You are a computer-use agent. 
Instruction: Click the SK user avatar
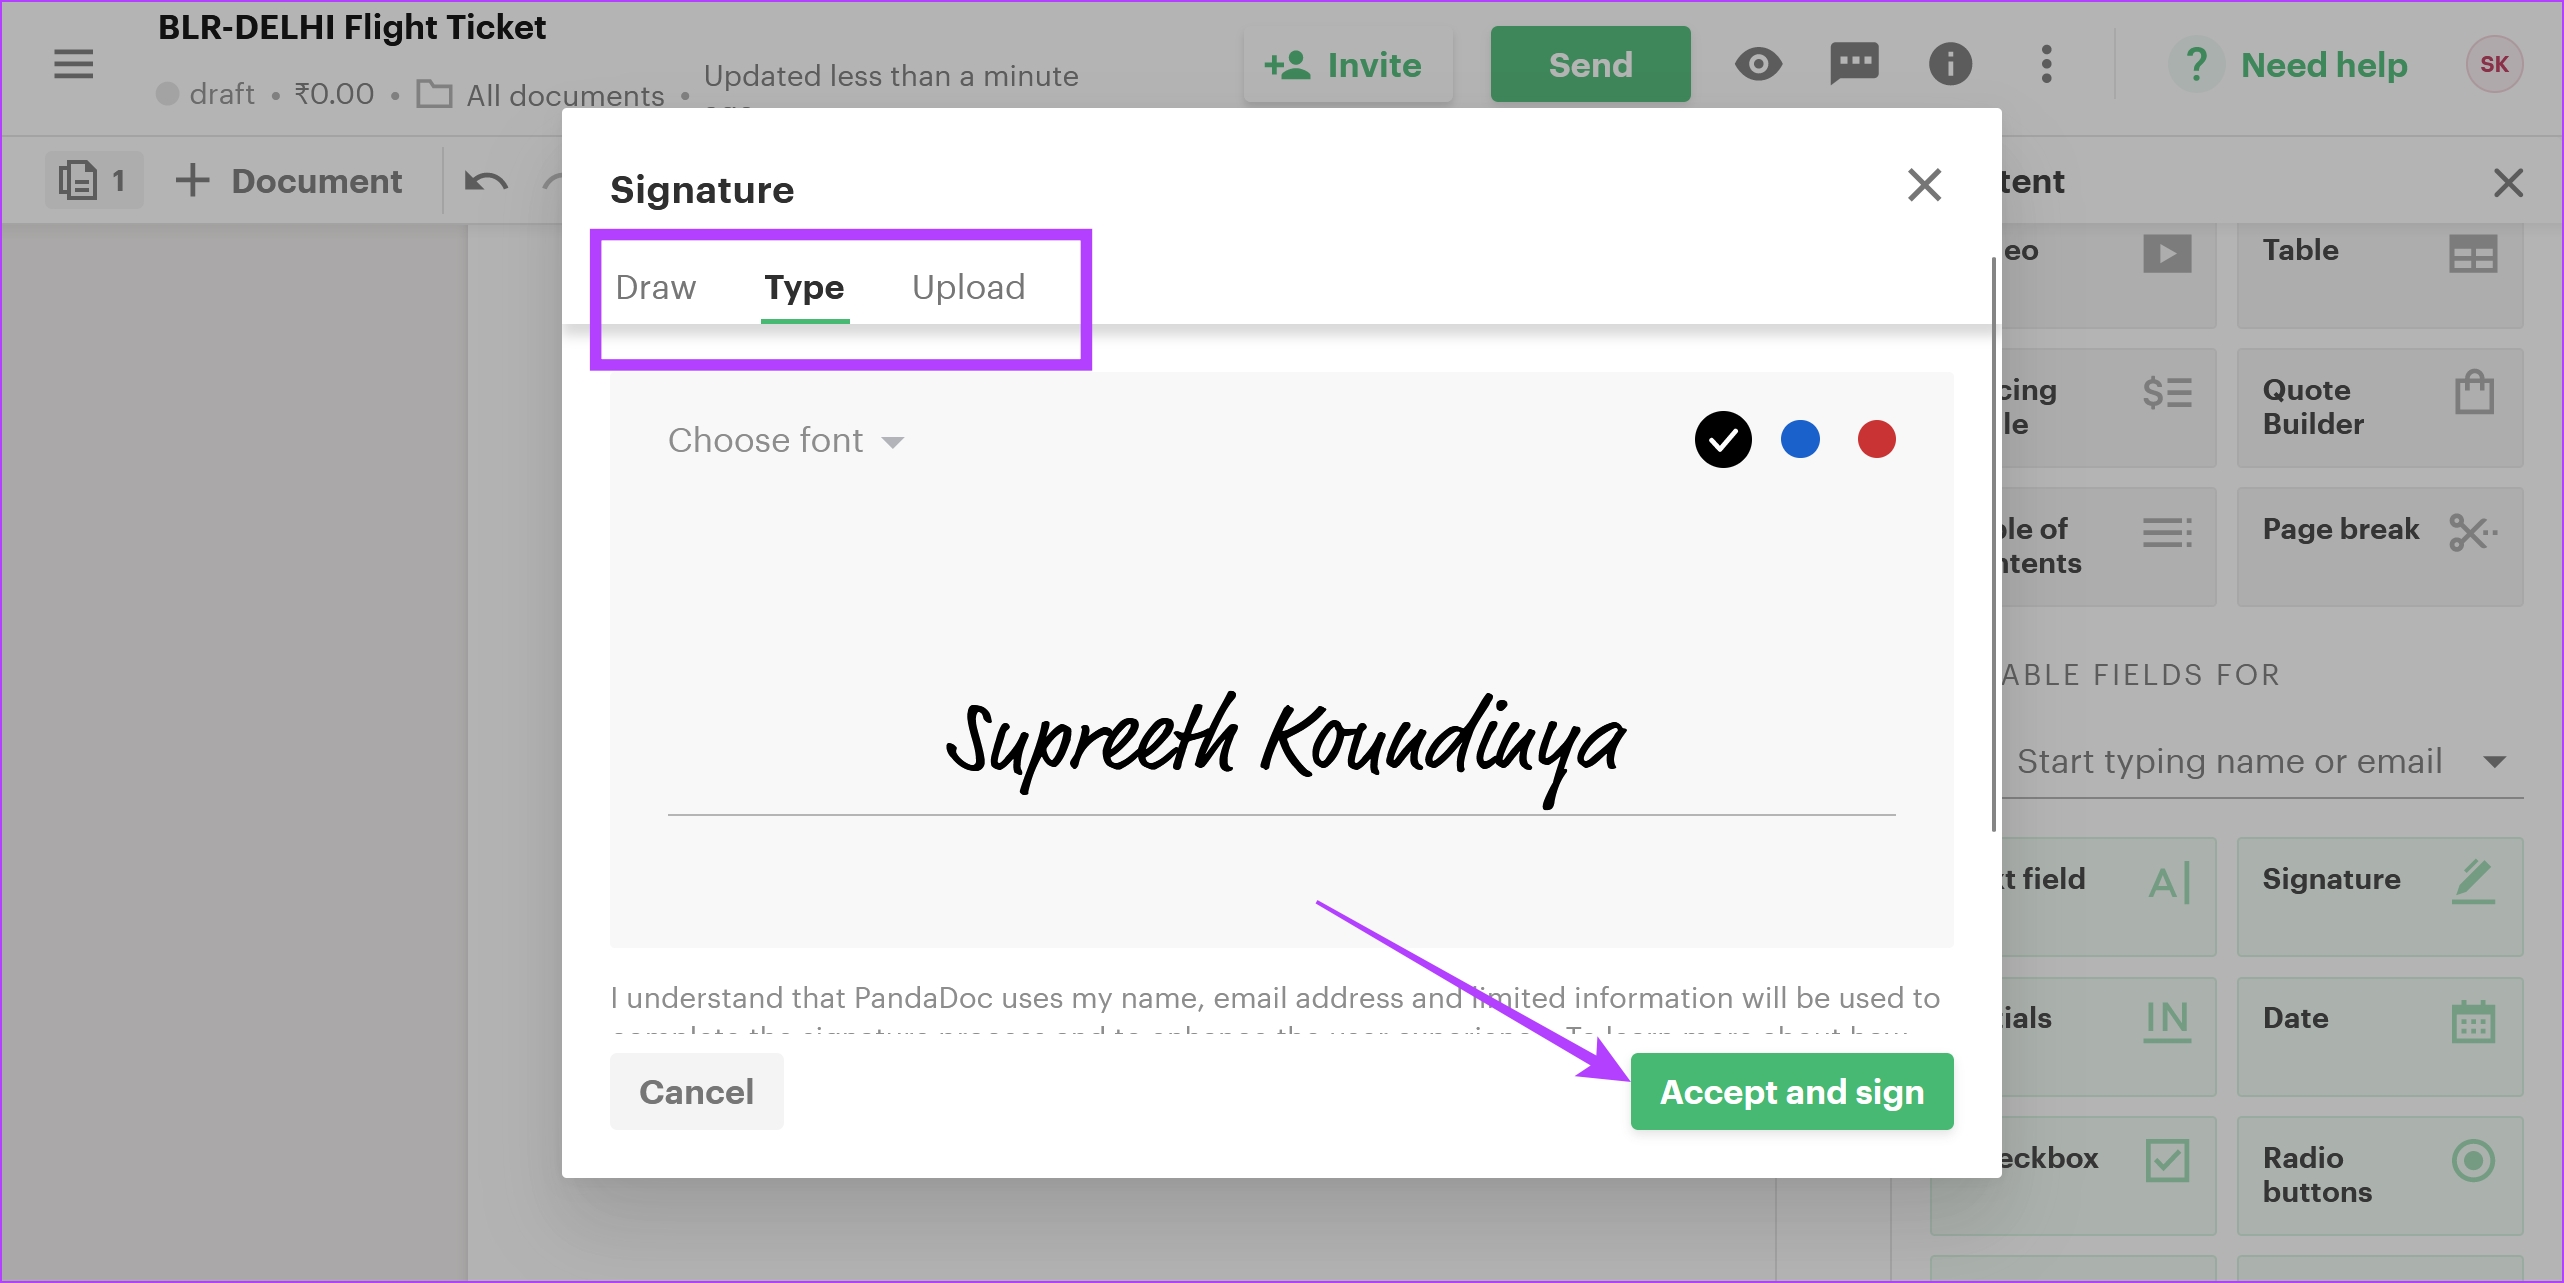coord(2494,64)
